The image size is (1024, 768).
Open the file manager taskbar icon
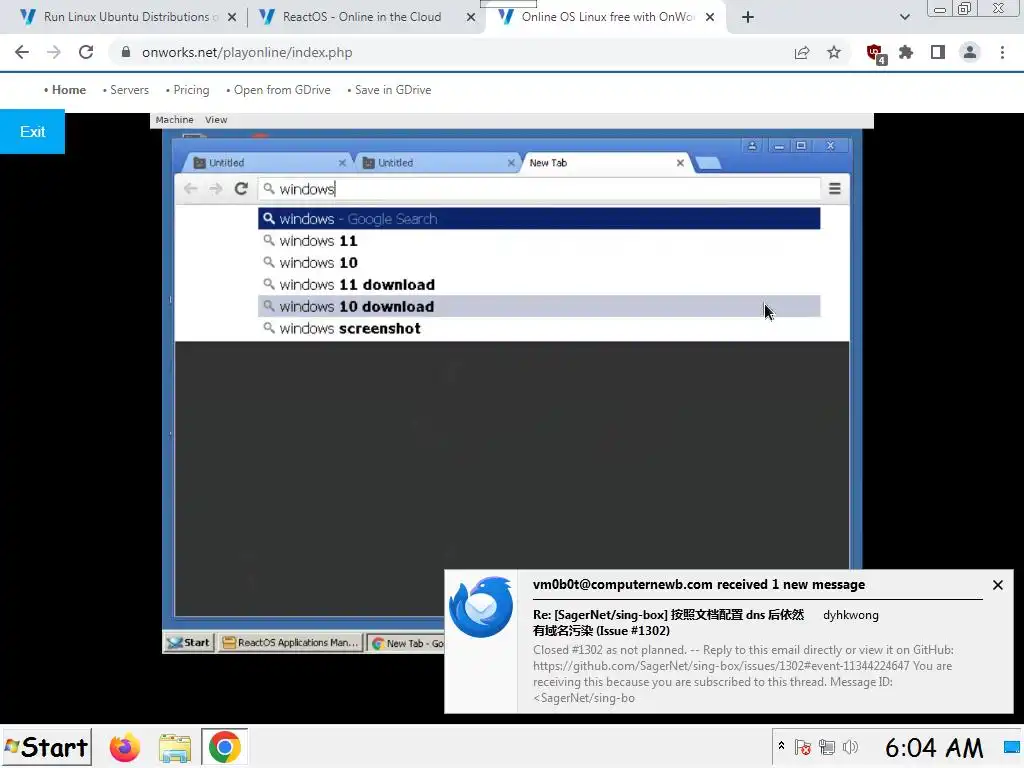coord(175,748)
